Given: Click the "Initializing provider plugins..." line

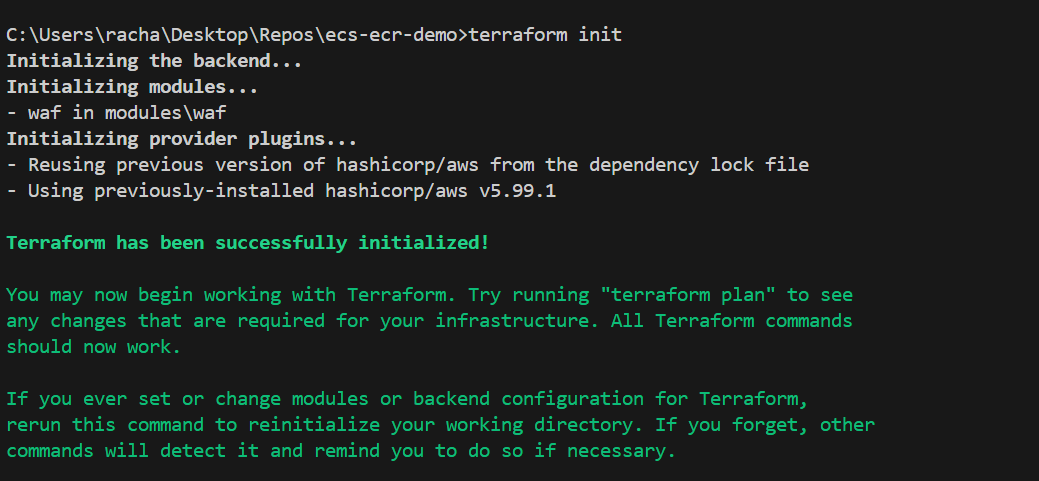Looking at the screenshot, I should 182,139.
